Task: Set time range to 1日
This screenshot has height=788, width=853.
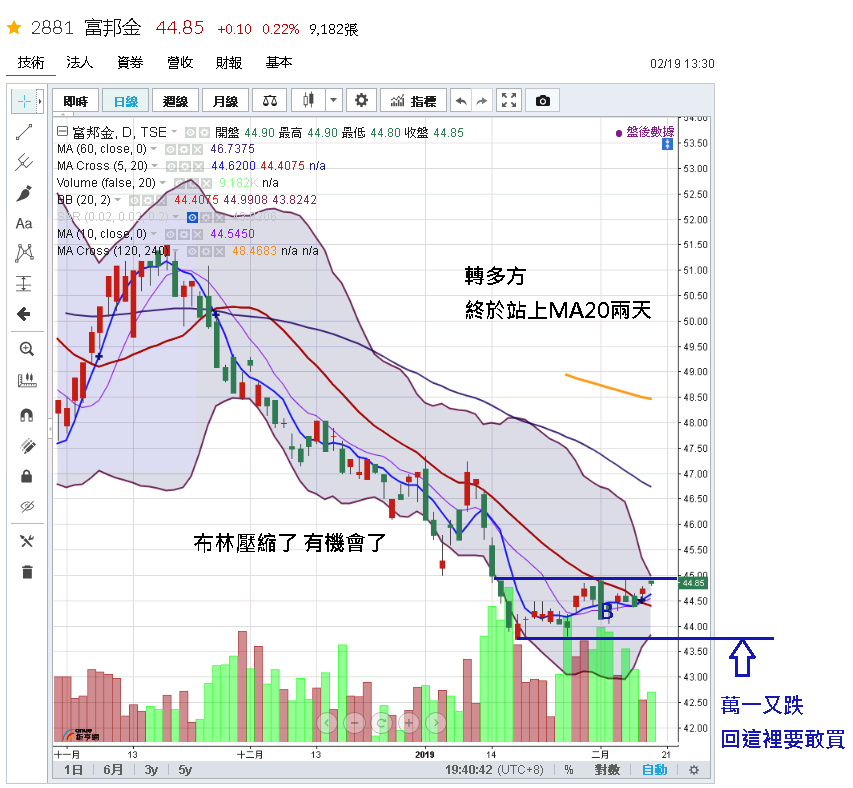Action: (x=73, y=770)
